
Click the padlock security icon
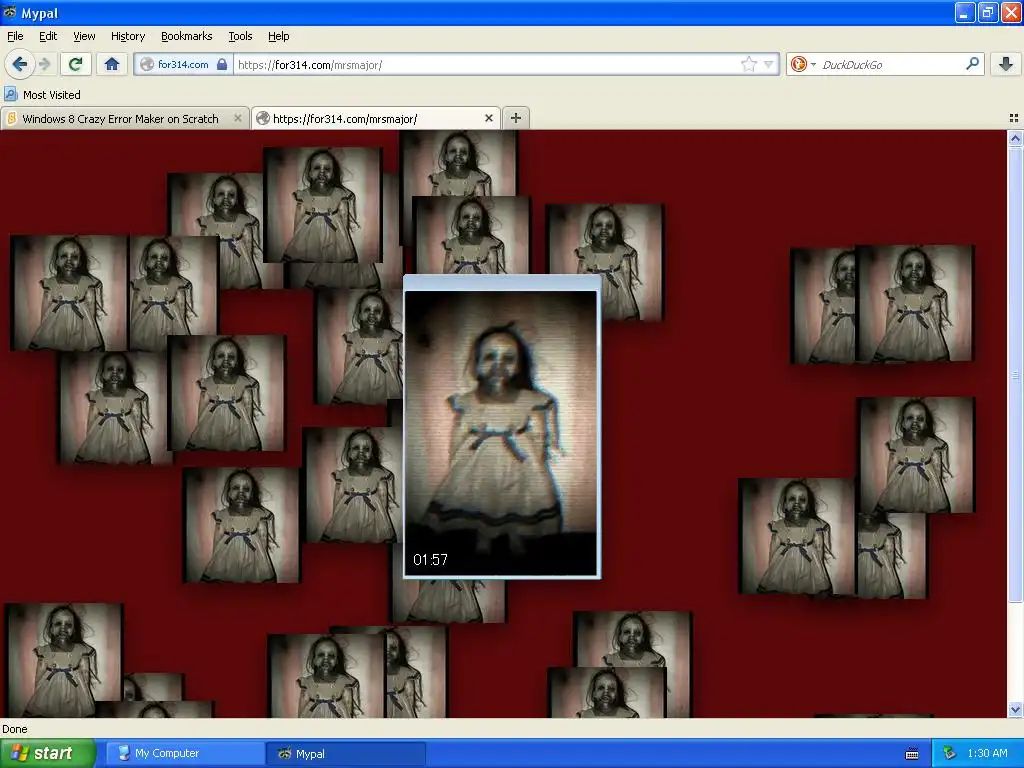pos(222,64)
